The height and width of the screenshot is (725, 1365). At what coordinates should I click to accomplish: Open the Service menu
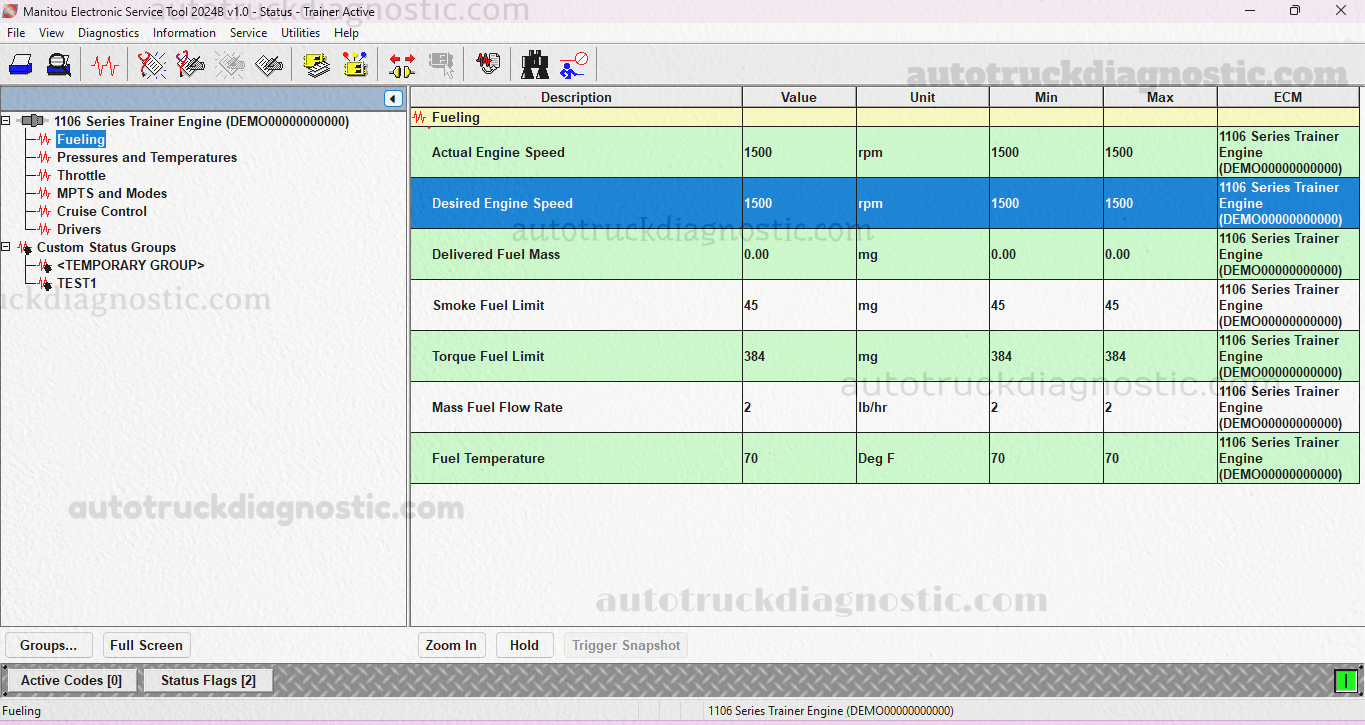tap(248, 33)
